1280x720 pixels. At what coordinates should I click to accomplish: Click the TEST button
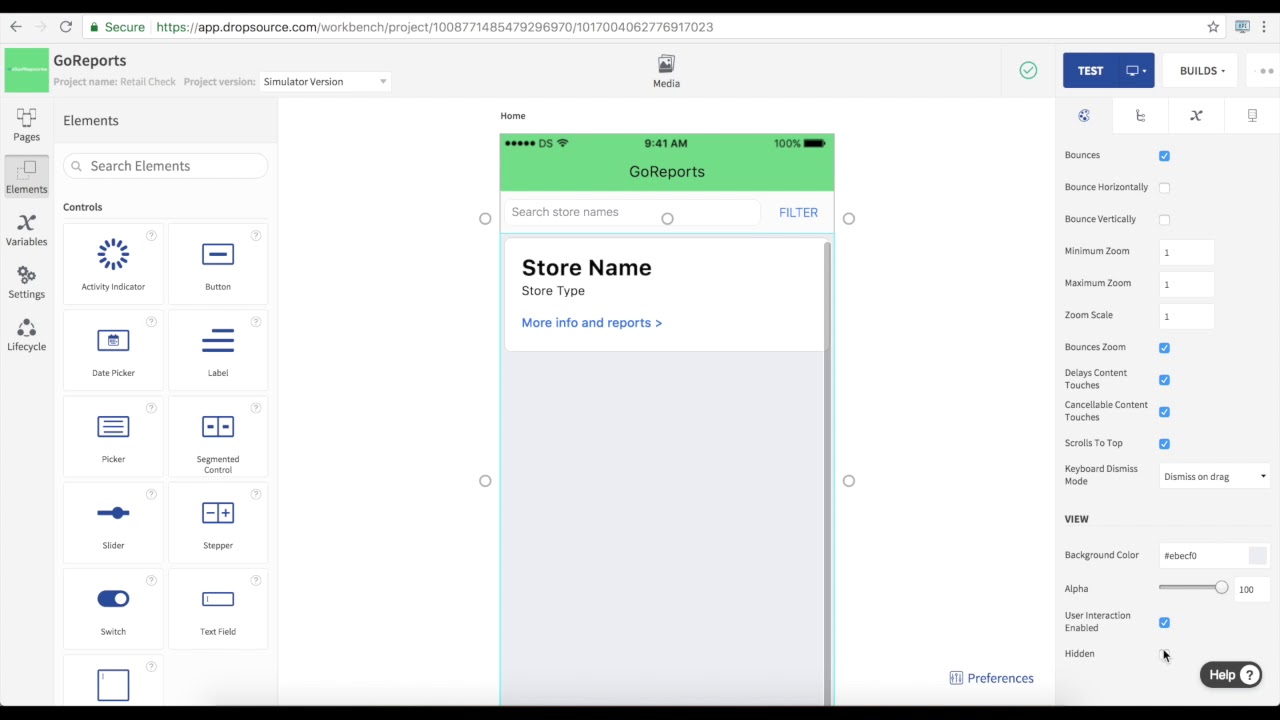[x=1090, y=71]
